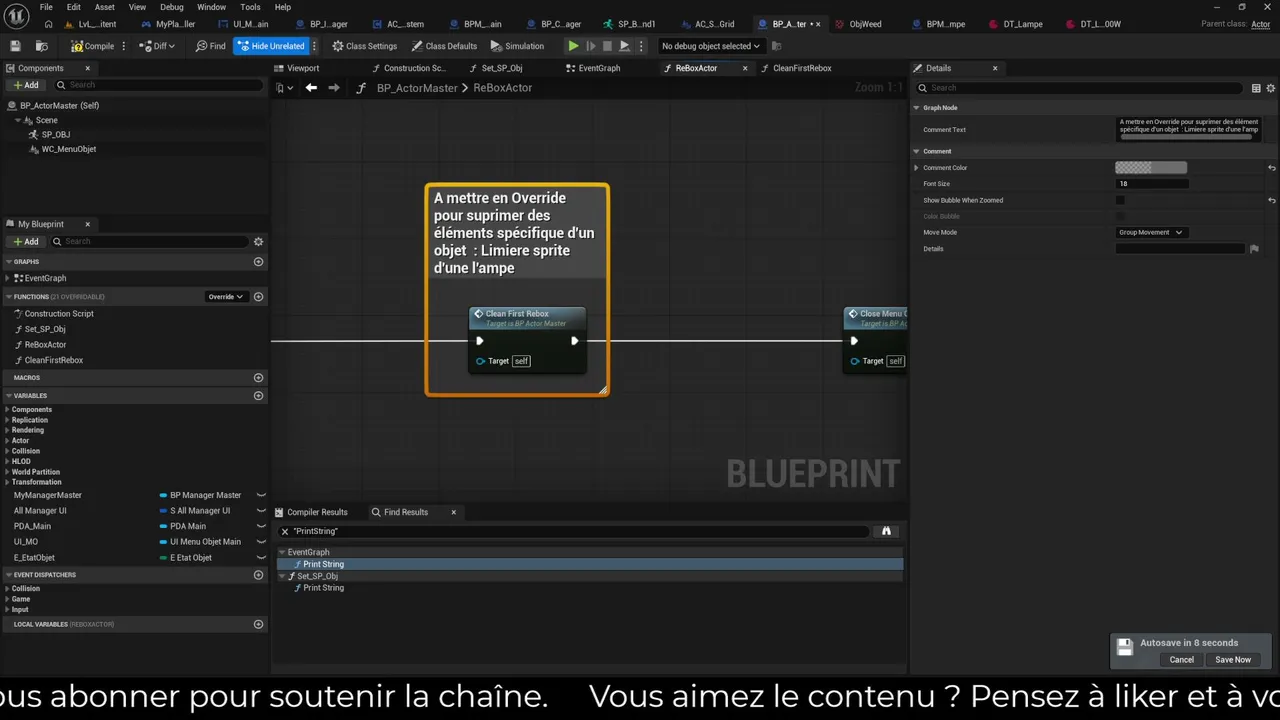1280x720 pixels.
Task: Open Class Defaults
Action: (444, 46)
